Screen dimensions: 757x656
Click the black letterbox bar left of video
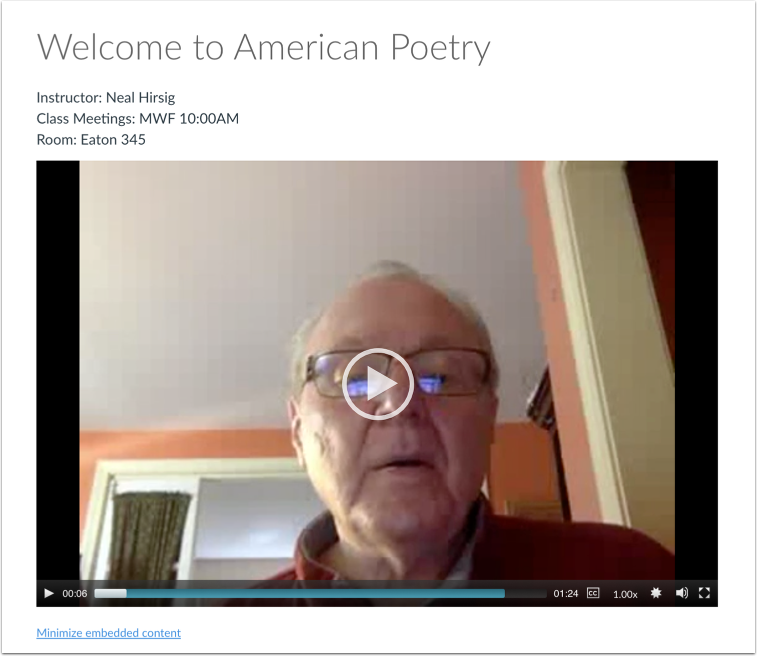[58, 370]
